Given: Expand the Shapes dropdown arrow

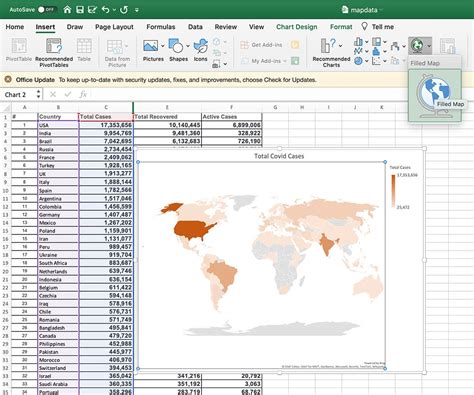Looking at the screenshot, I should pyautogui.click(x=188, y=46).
